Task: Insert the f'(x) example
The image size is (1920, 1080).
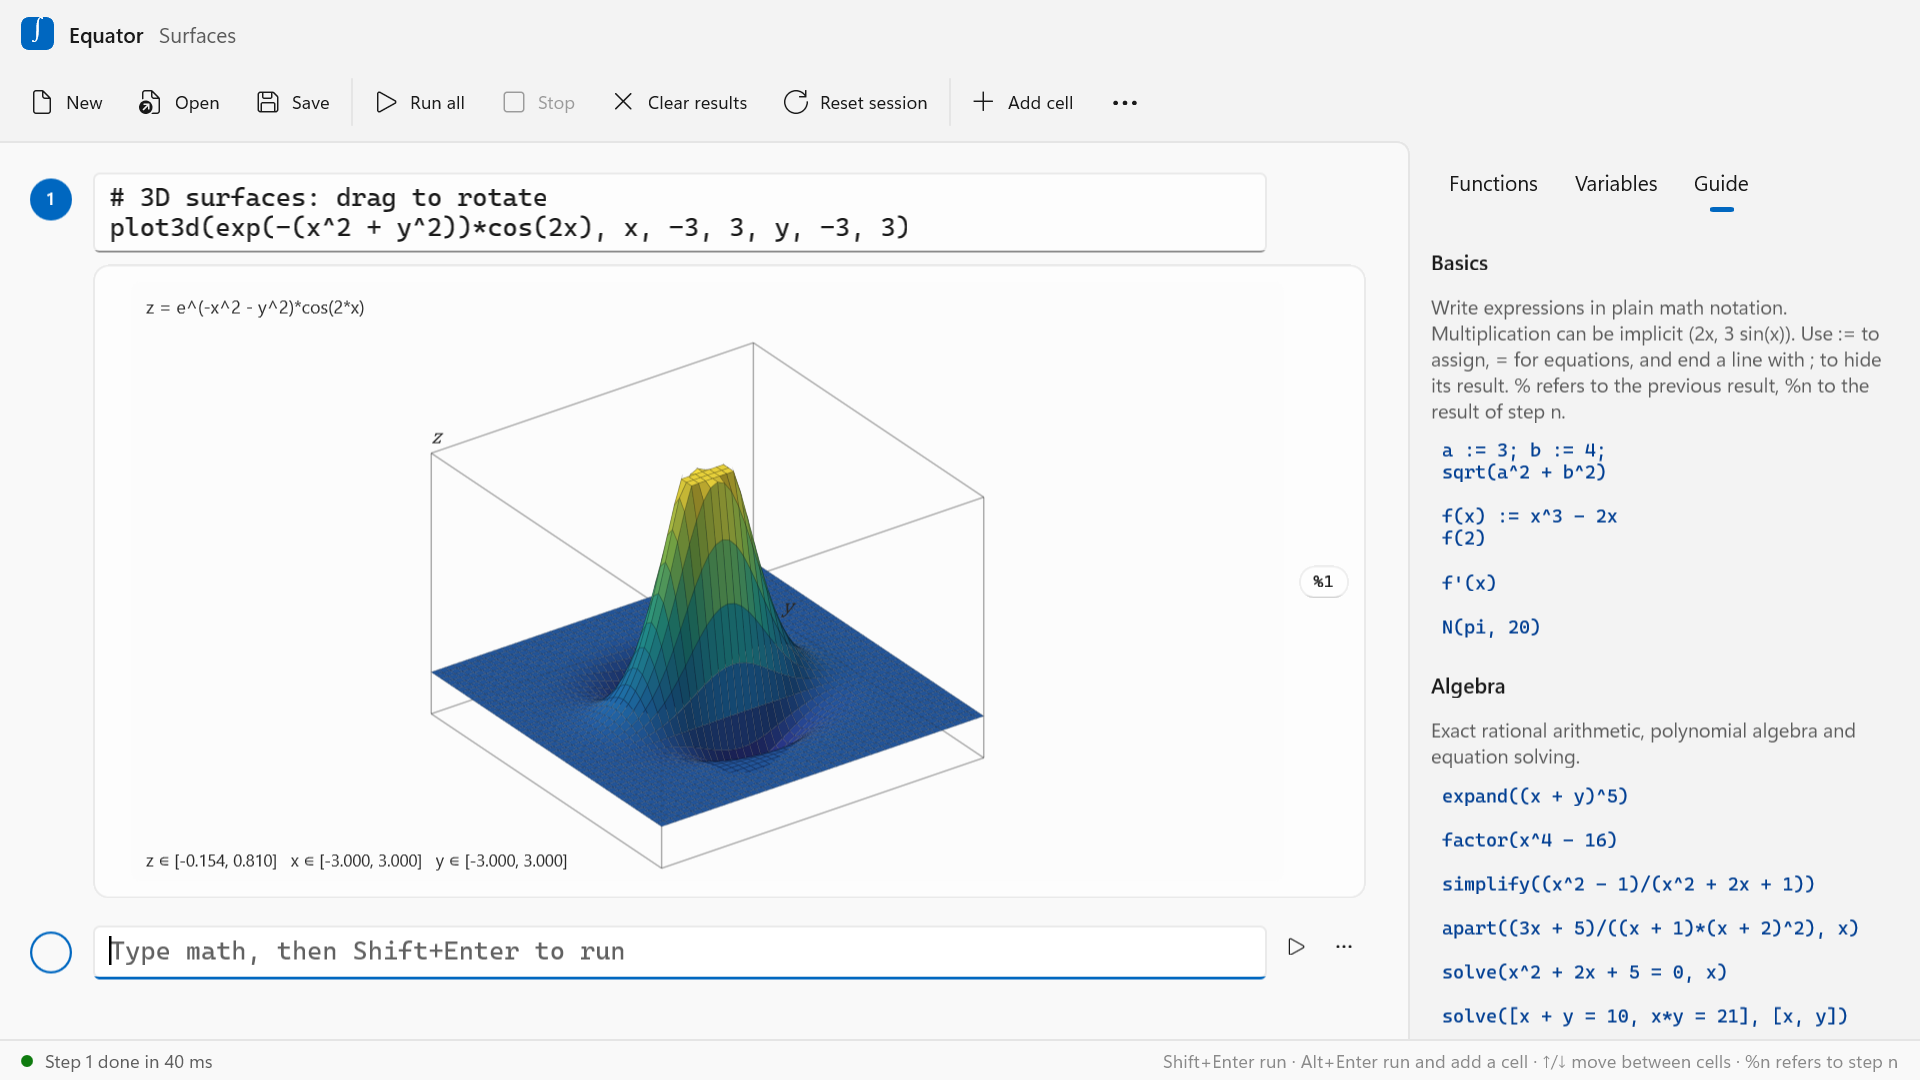Action: pyautogui.click(x=1468, y=583)
